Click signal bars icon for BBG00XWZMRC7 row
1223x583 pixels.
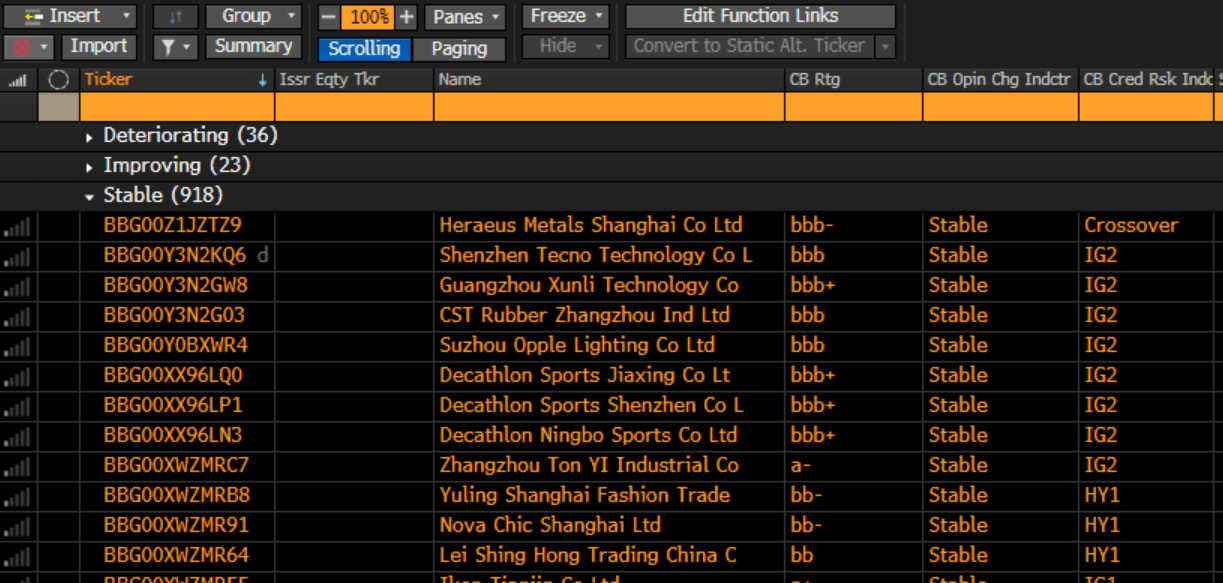pyautogui.click(x=17, y=467)
